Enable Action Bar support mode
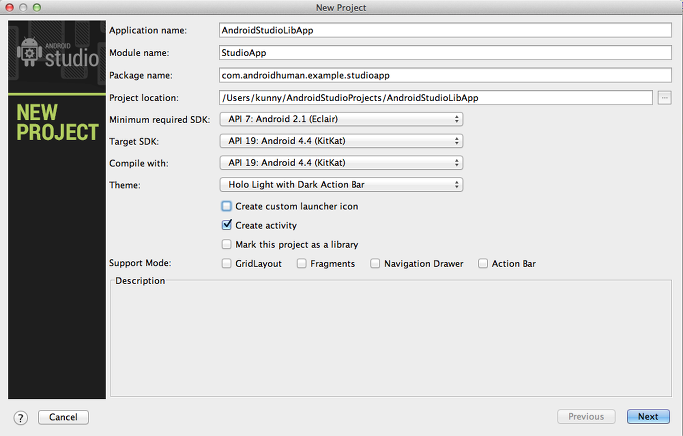Screen dimensions: 683x436 tap(483, 264)
